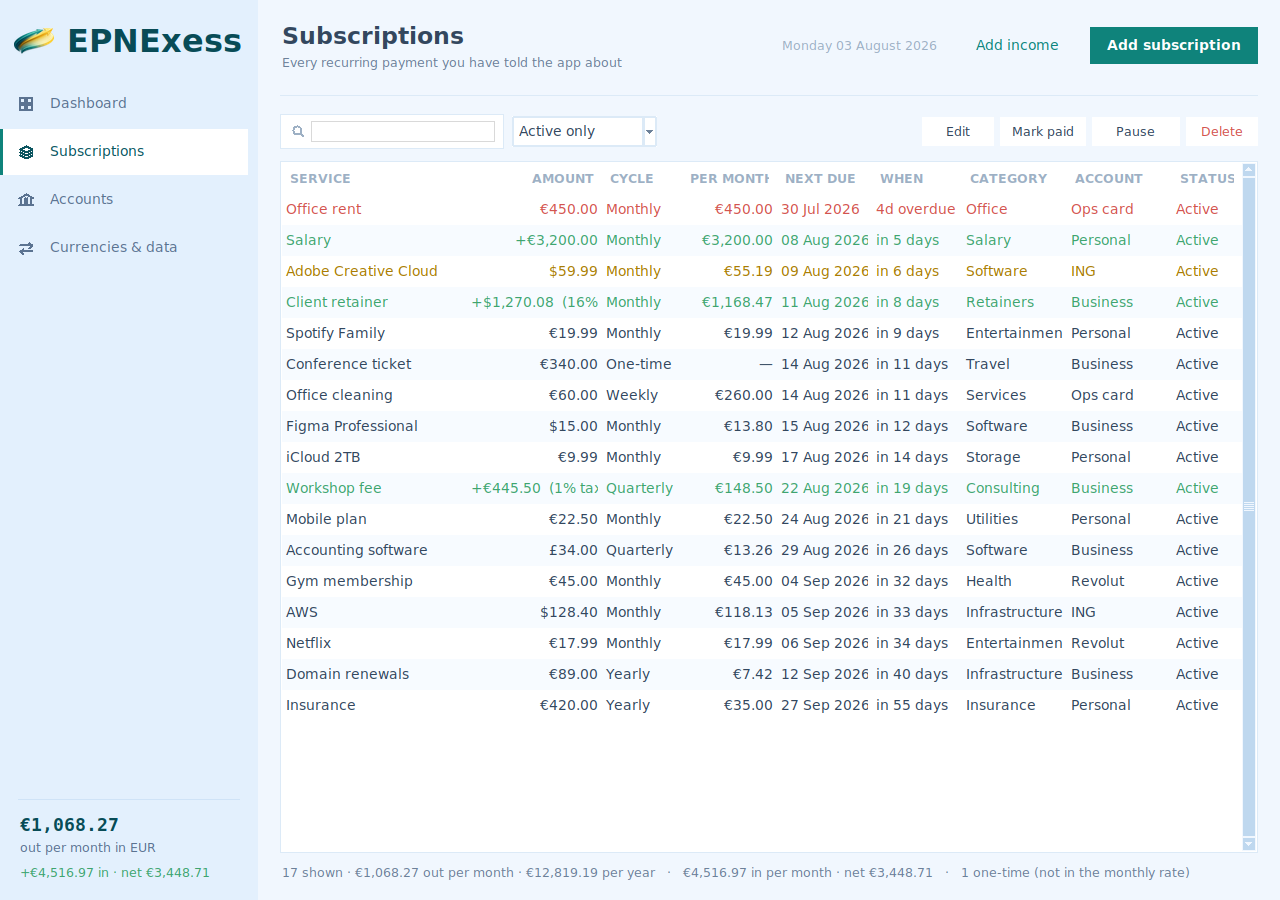The image size is (1280, 900).
Task: Click the table scrollbar thumb
Action: tap(1248, 507)
